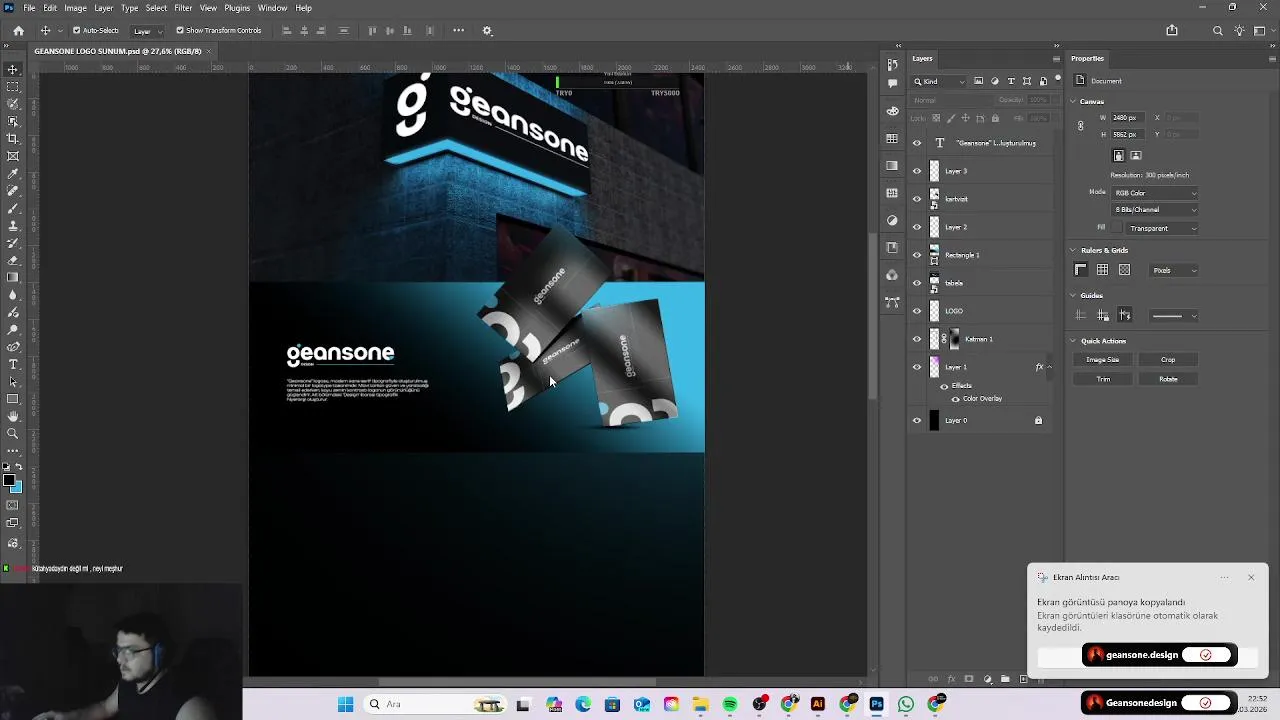1280x720 pixels.
Task: Select the Katman 1 layer mask thumbnail
Action: [954, 339]
